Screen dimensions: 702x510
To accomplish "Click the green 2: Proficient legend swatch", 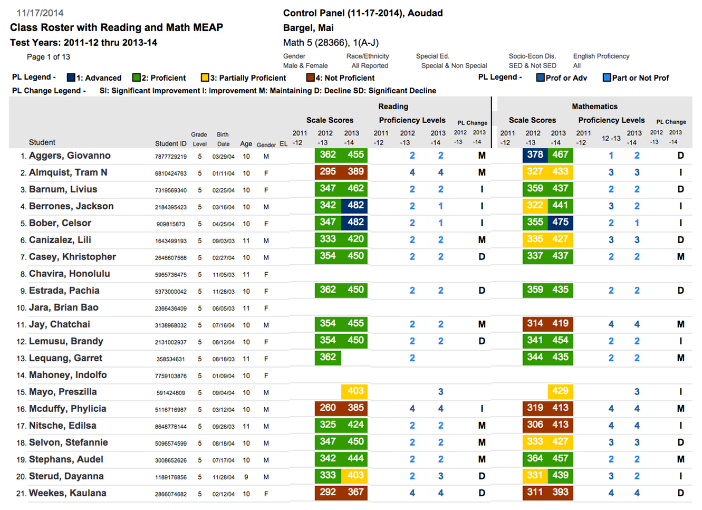I will point(136,77).
